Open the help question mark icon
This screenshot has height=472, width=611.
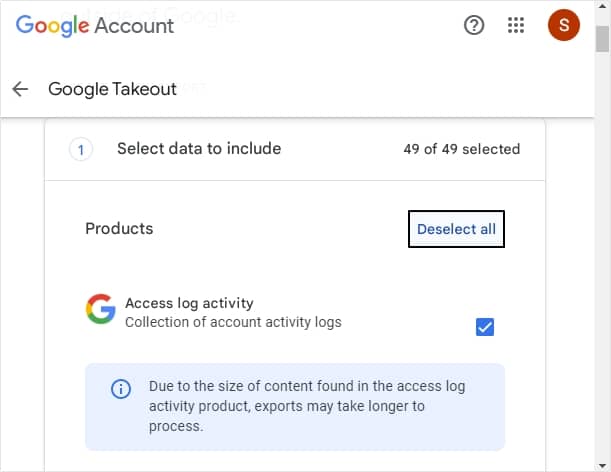(474, 26)
